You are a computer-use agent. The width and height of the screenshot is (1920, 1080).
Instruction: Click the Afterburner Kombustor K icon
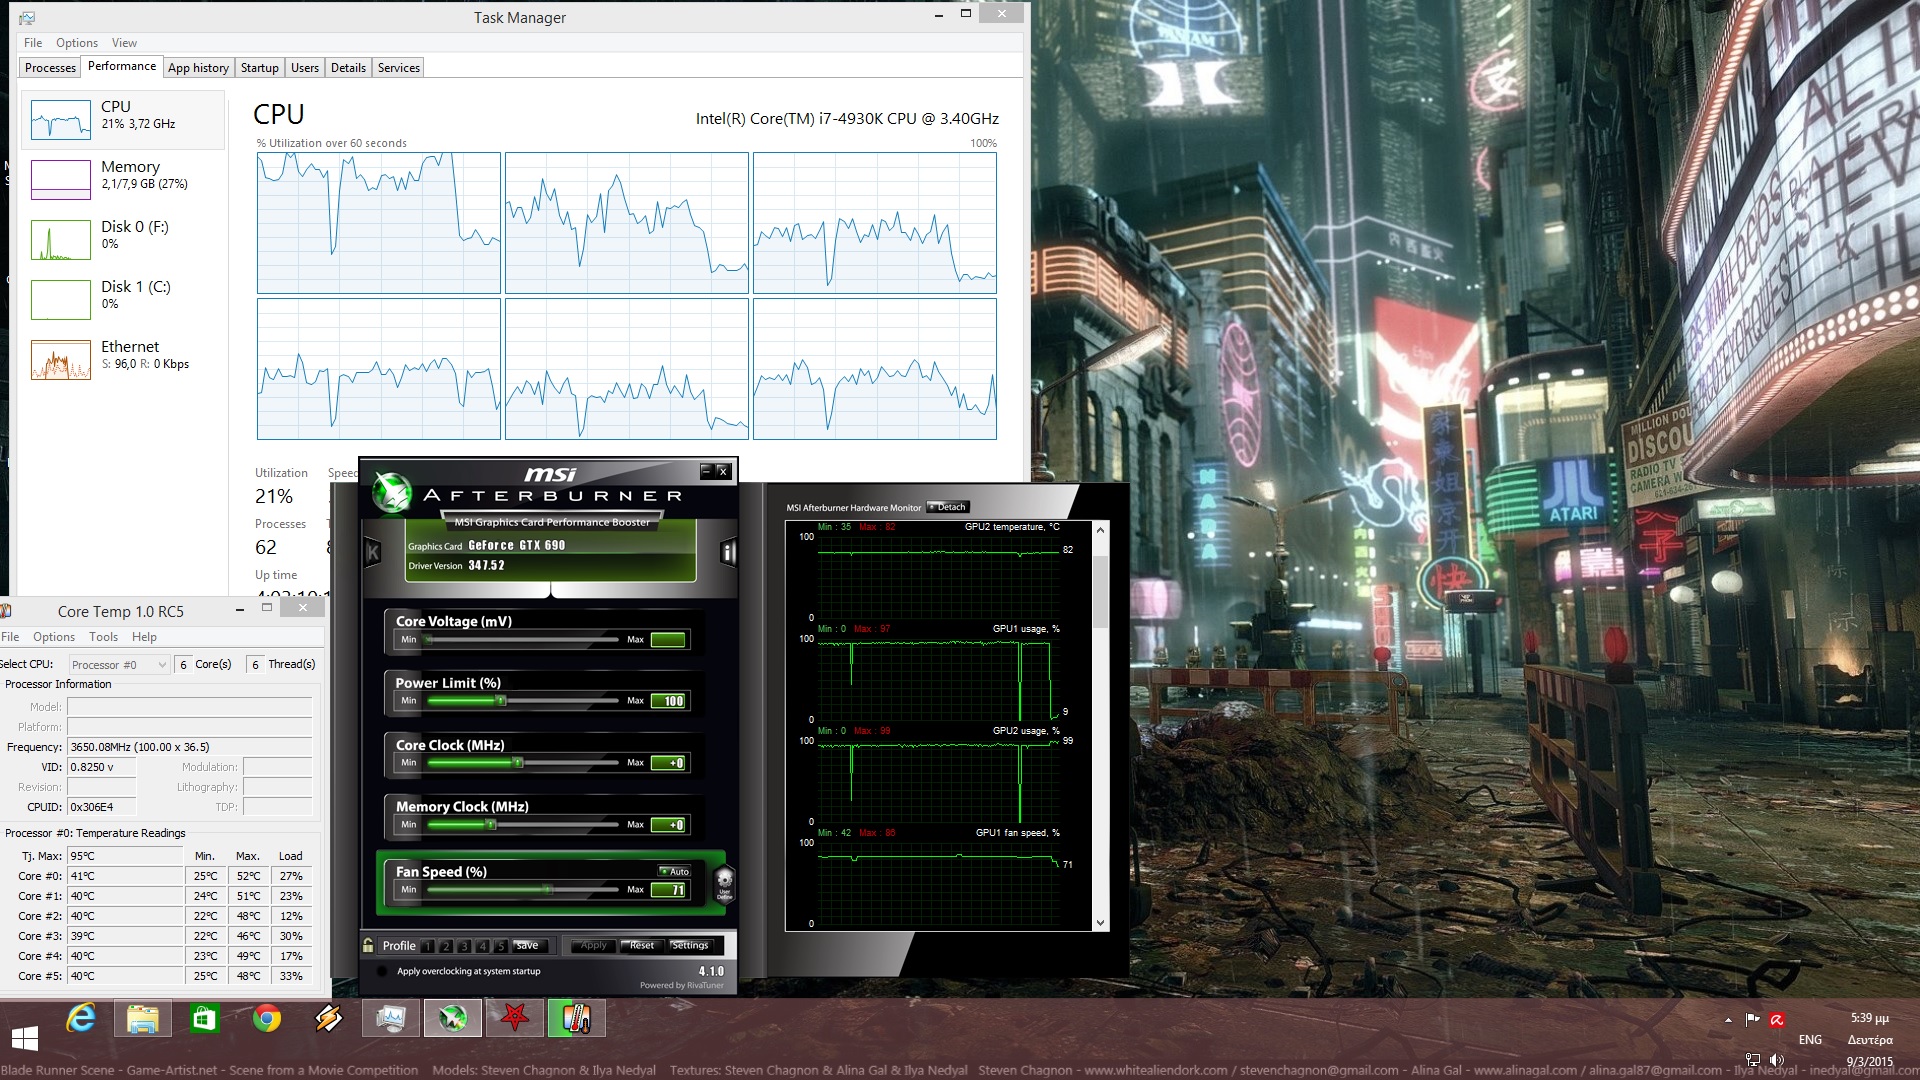(373, 552)
